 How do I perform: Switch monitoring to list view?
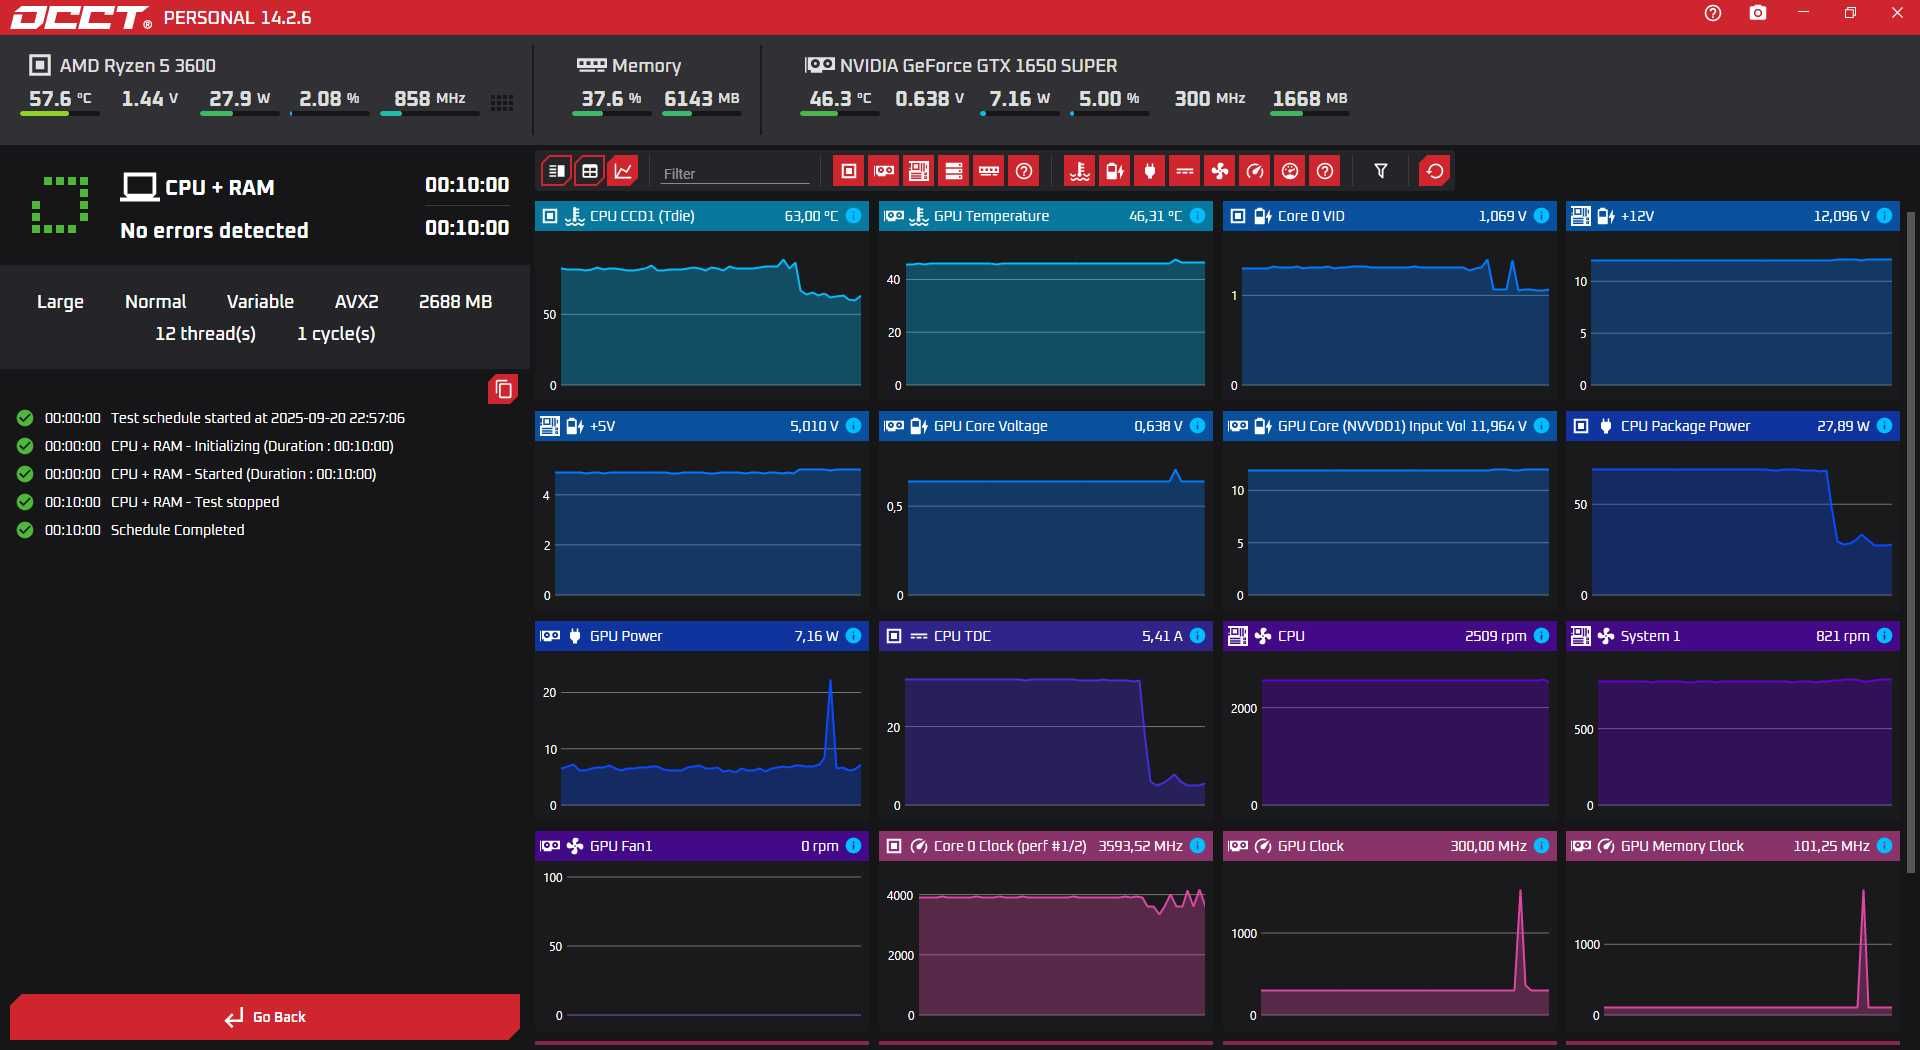pos(557,171)
